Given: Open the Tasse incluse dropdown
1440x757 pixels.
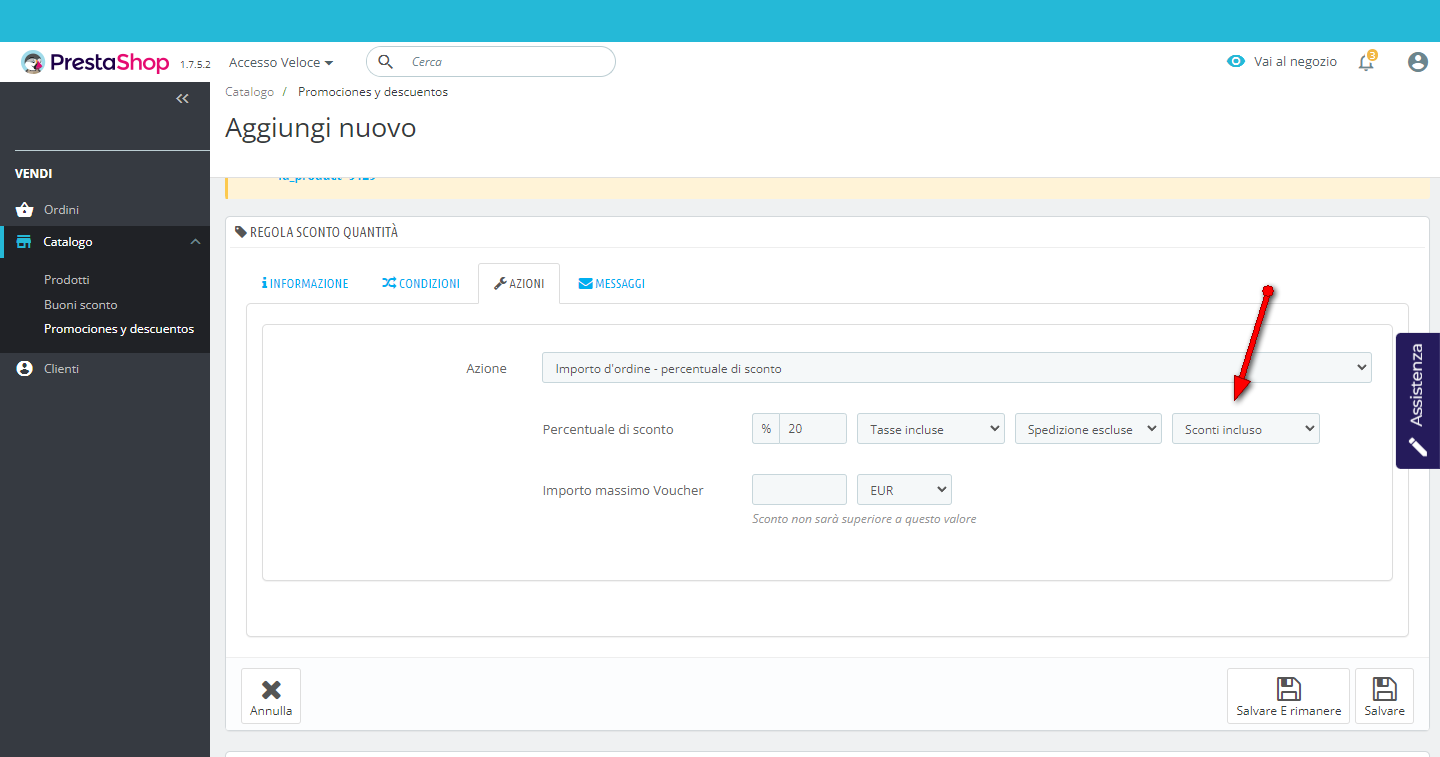Looking at the screenshot, I should 930,429.
